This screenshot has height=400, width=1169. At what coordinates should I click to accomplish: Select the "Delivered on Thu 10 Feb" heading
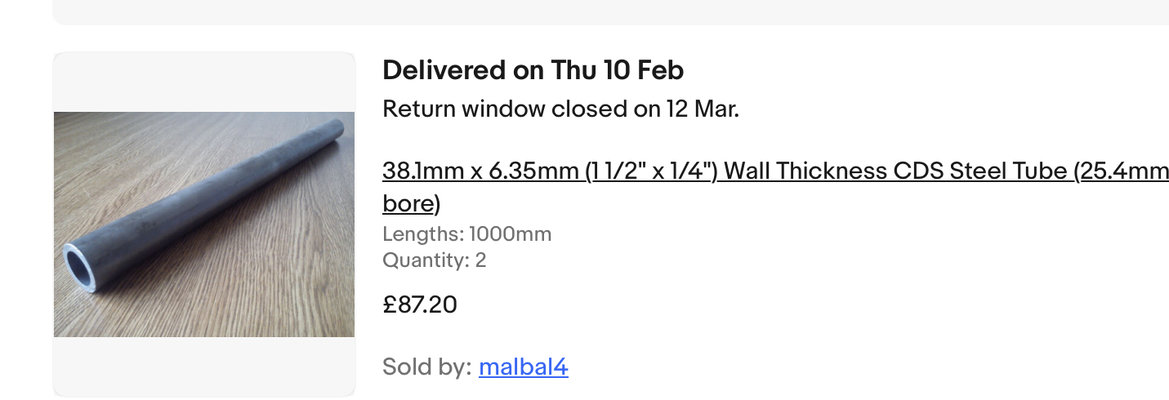pos(533,70)
